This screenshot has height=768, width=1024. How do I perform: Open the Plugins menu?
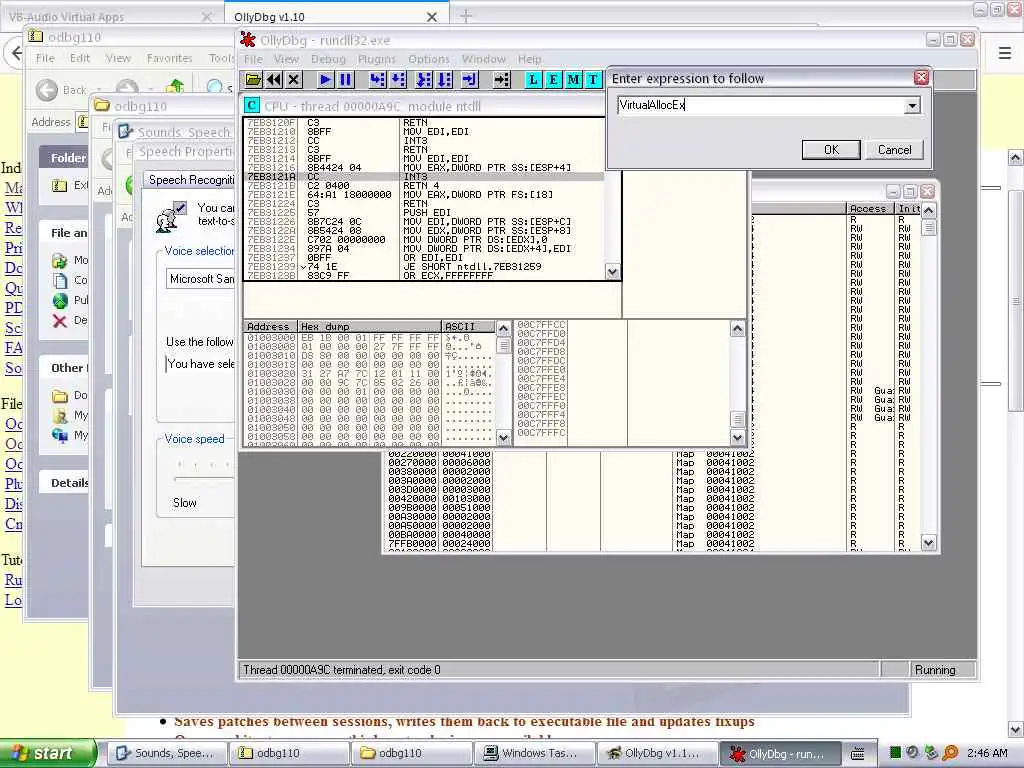click(376, 59)
